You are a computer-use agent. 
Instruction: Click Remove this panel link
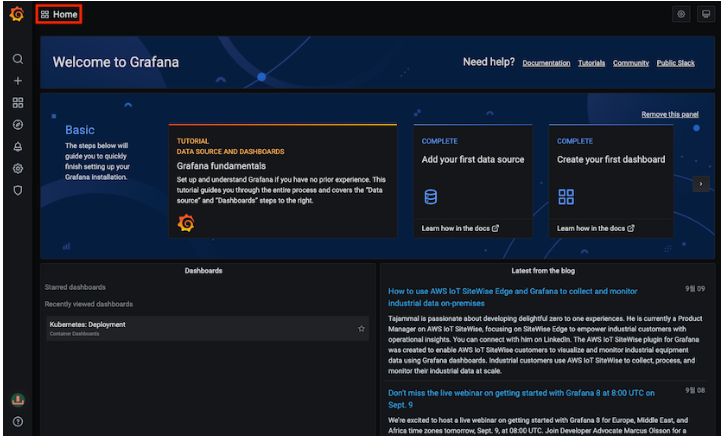point(670,114)
